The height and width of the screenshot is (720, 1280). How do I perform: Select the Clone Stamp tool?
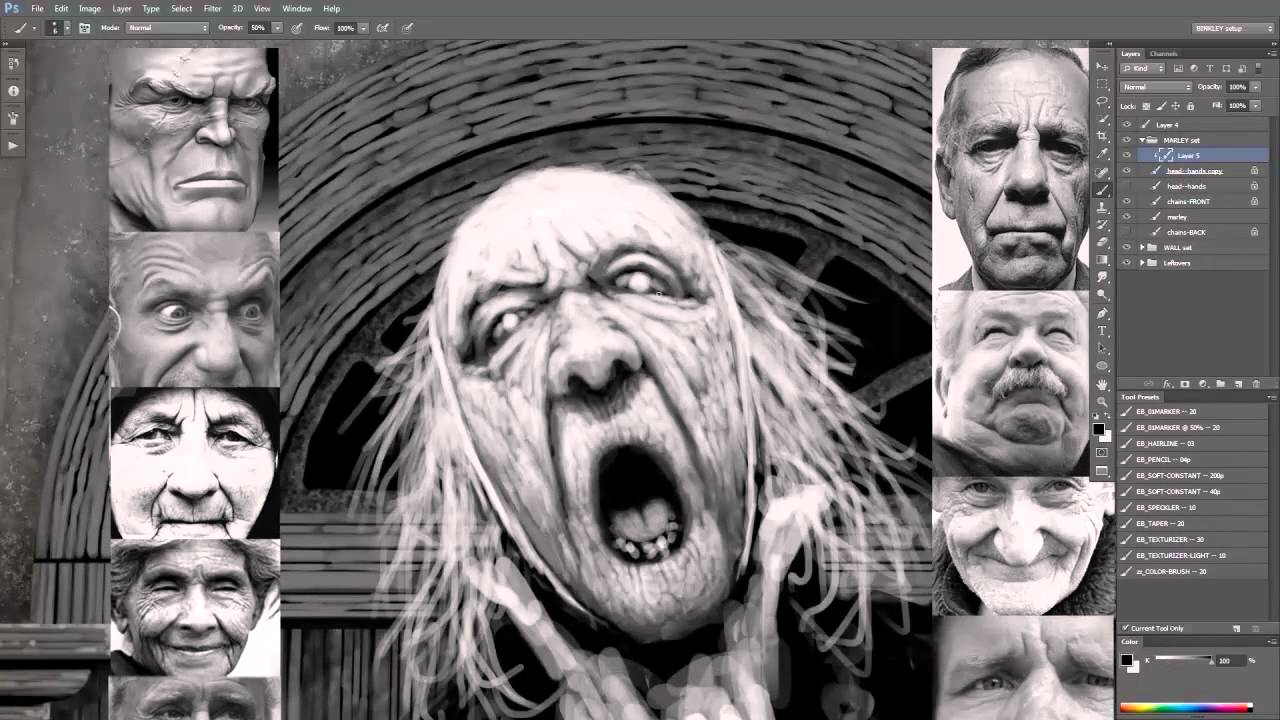(x=1102, y=207)
